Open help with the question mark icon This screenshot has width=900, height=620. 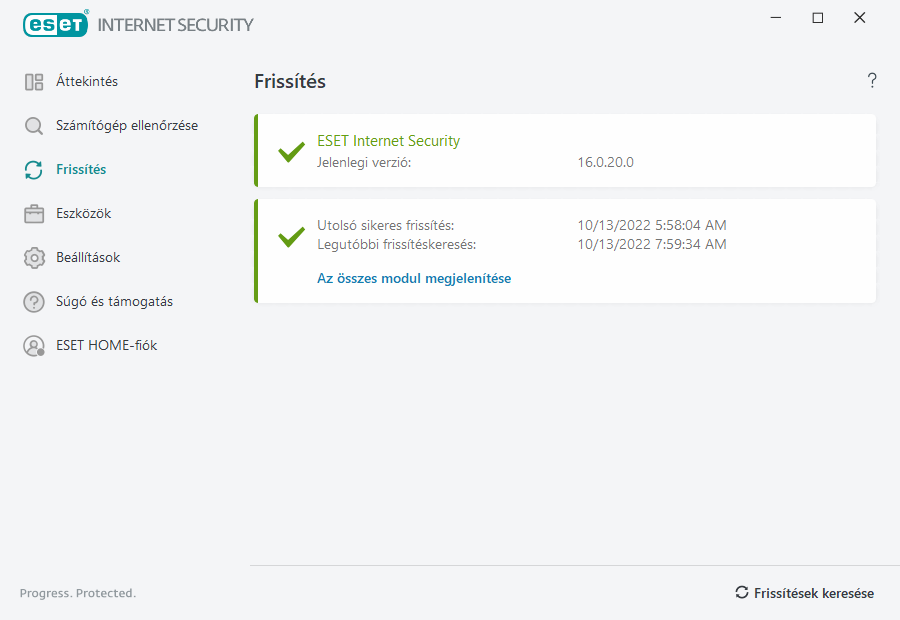coord(872,81)
